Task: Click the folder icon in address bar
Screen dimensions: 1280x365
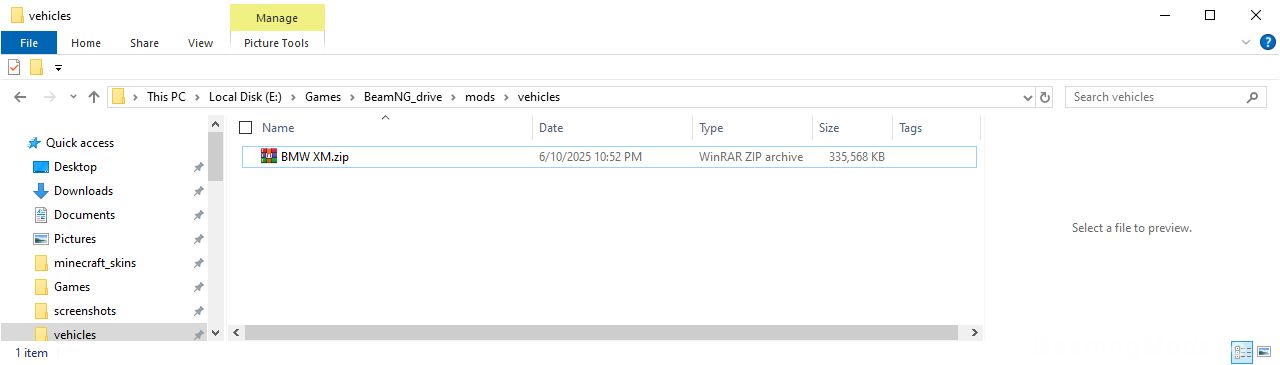Action: coord(119,97)
